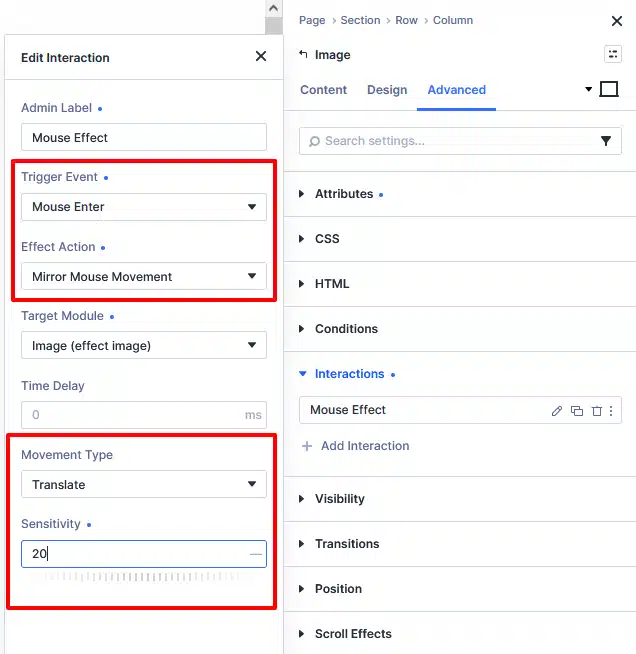Go to Page in breadcrumb
This screenshot has height=654, width=636.
click(312, 20)
